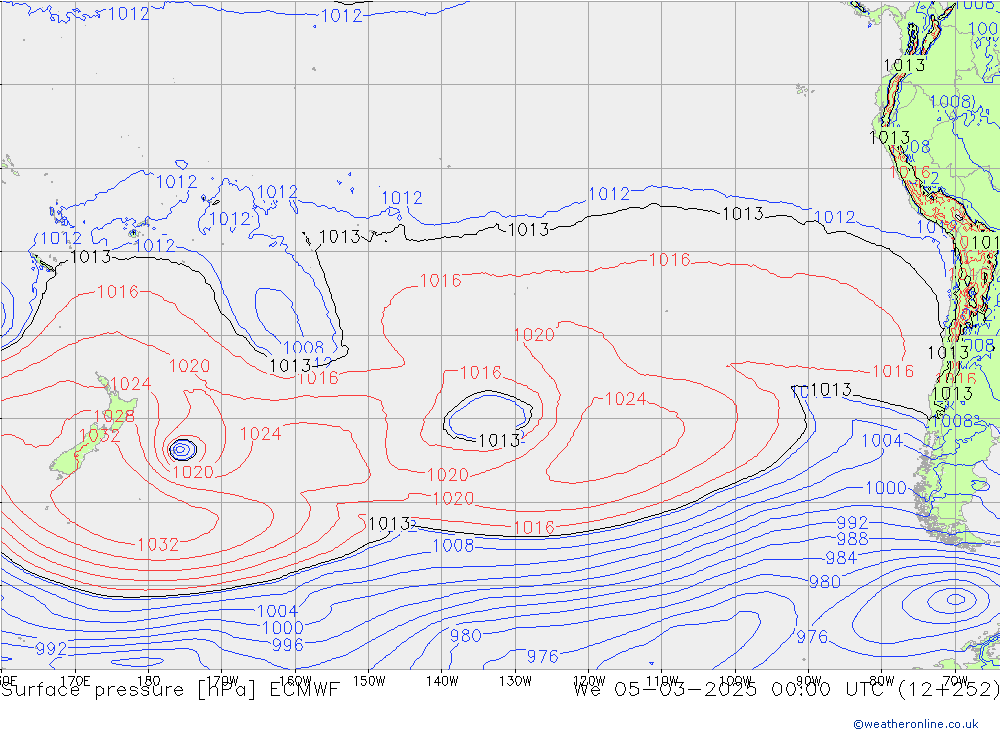Click the 120W longitude label
1000x733 pixels.
(x=589, y=681)
